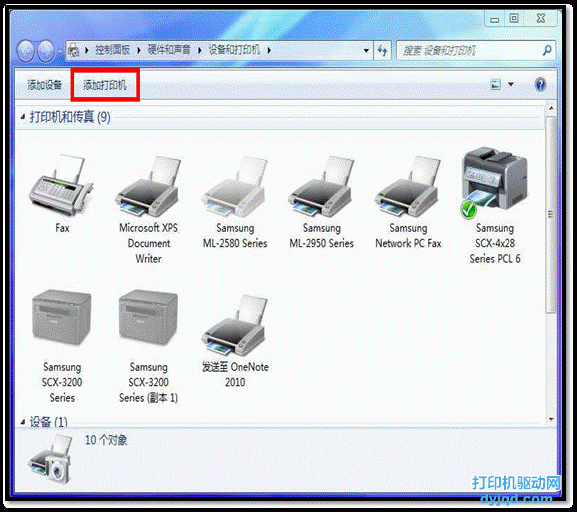Screen dimensions: 577x512
Task: Expand arrow after 控制面板 breadcrumb
Action: [139, 50]
